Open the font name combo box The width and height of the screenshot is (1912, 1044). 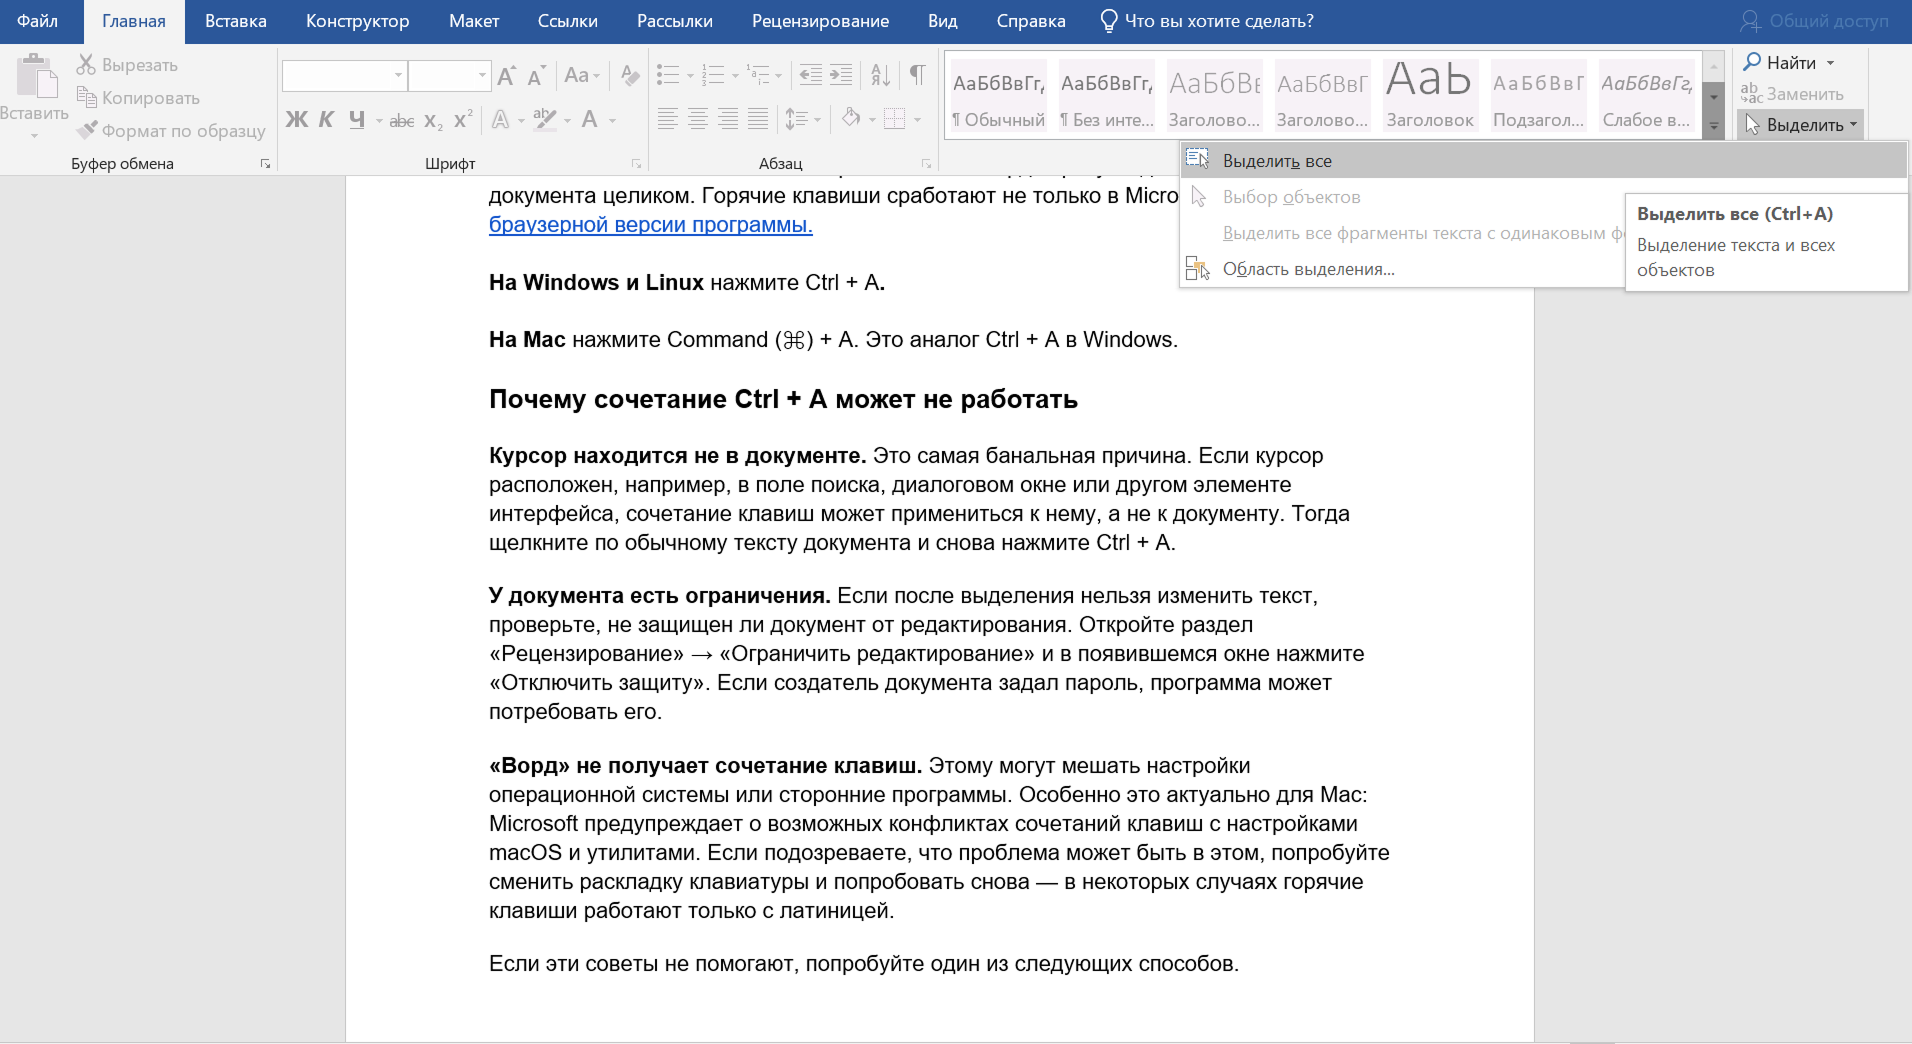pos(345,75)
